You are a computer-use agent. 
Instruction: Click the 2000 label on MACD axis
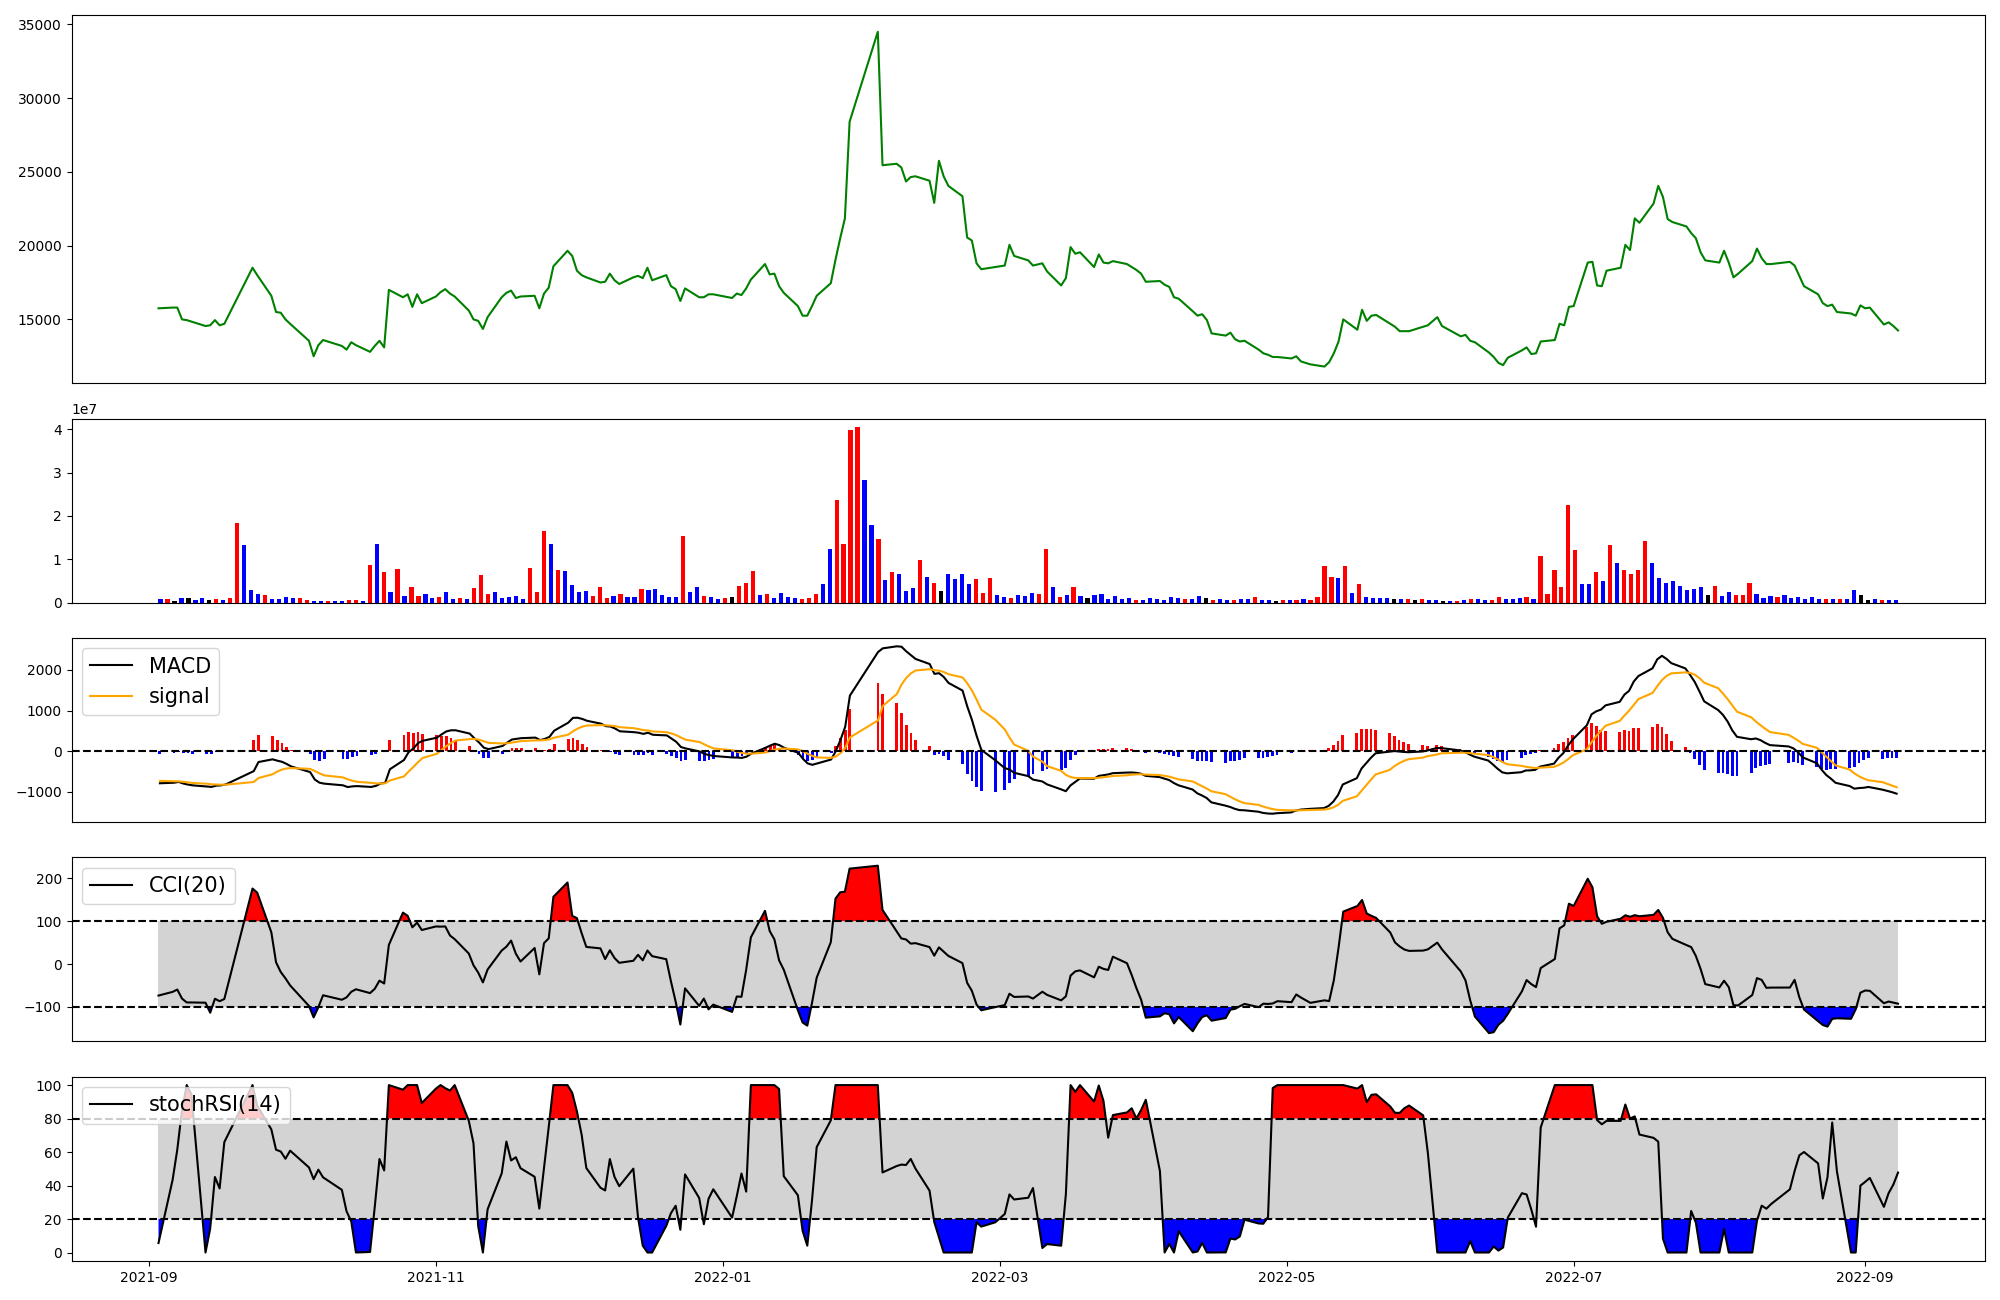coord(44,670)
